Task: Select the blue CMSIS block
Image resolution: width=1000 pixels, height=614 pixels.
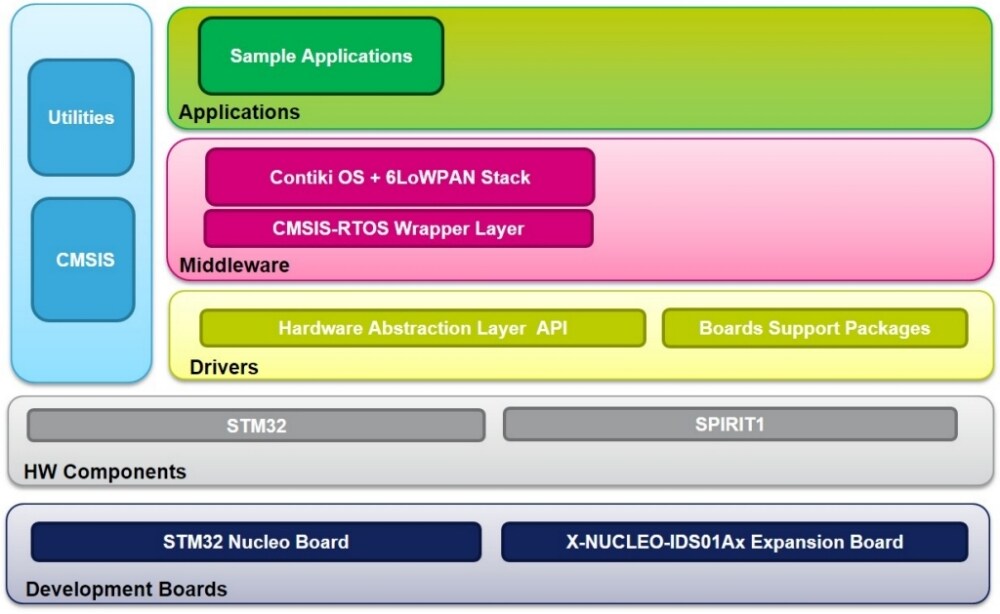Action: (x=82, y=260)
